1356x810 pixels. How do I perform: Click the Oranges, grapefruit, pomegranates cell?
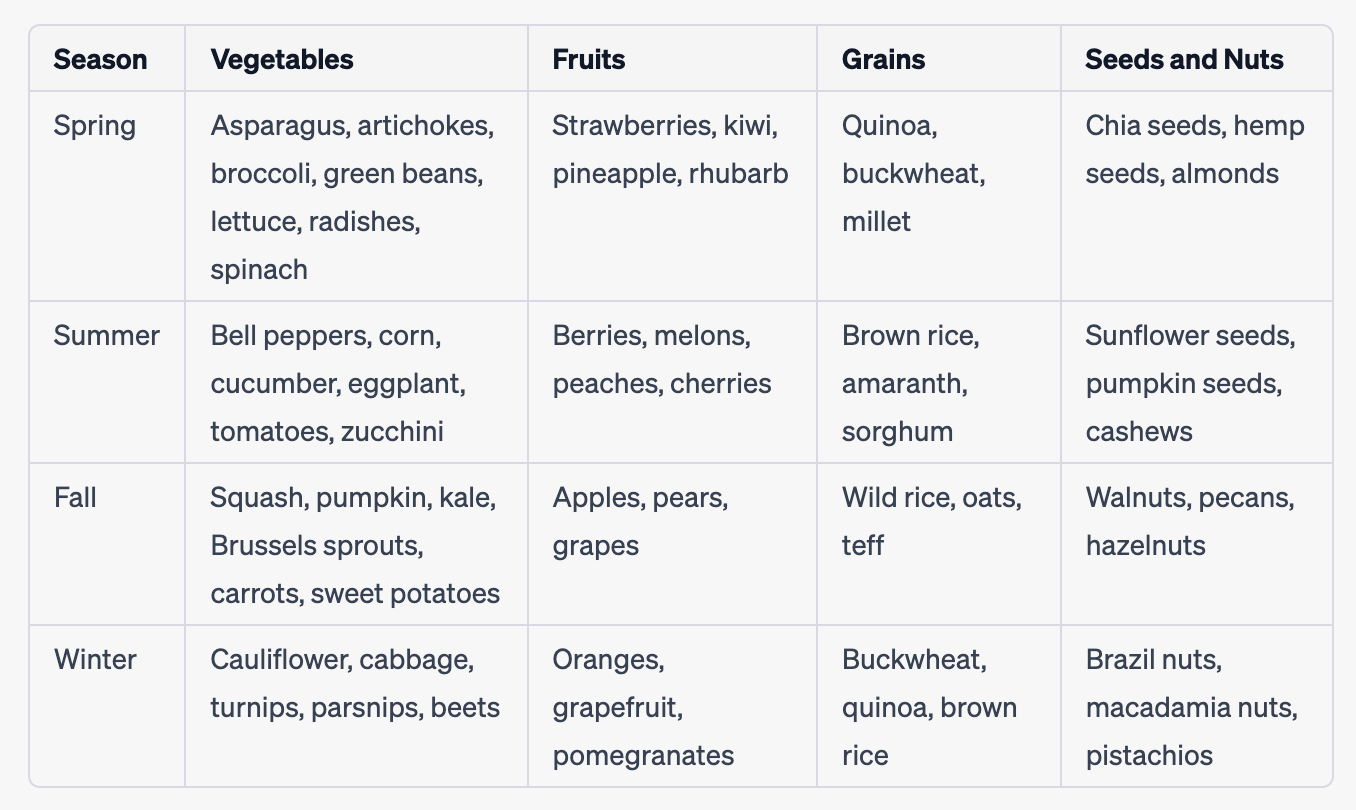tap(642, 707)
